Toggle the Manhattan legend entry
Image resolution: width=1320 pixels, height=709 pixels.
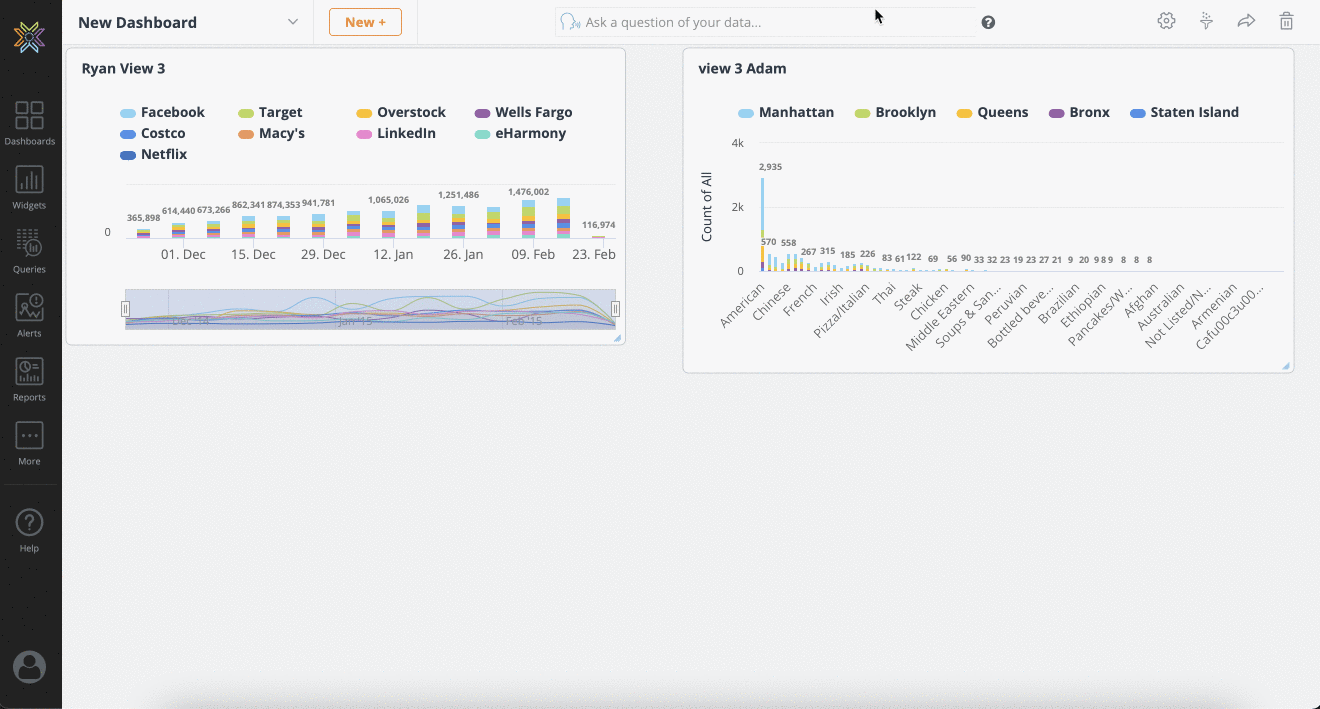(786, 113)
